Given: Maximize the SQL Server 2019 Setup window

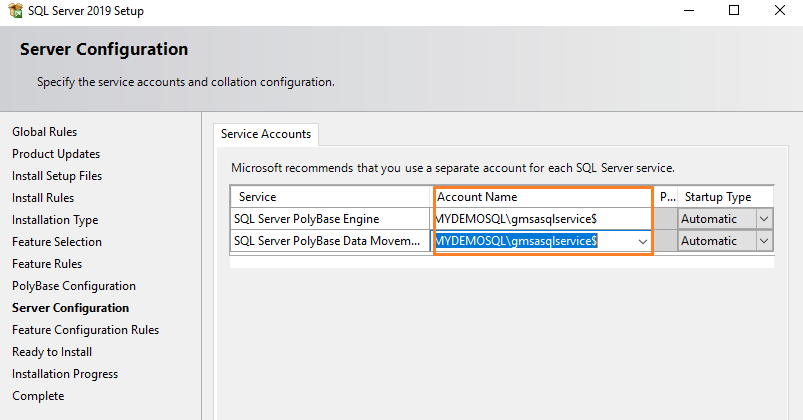Looking at the screenshot, I should pos(734,11).
